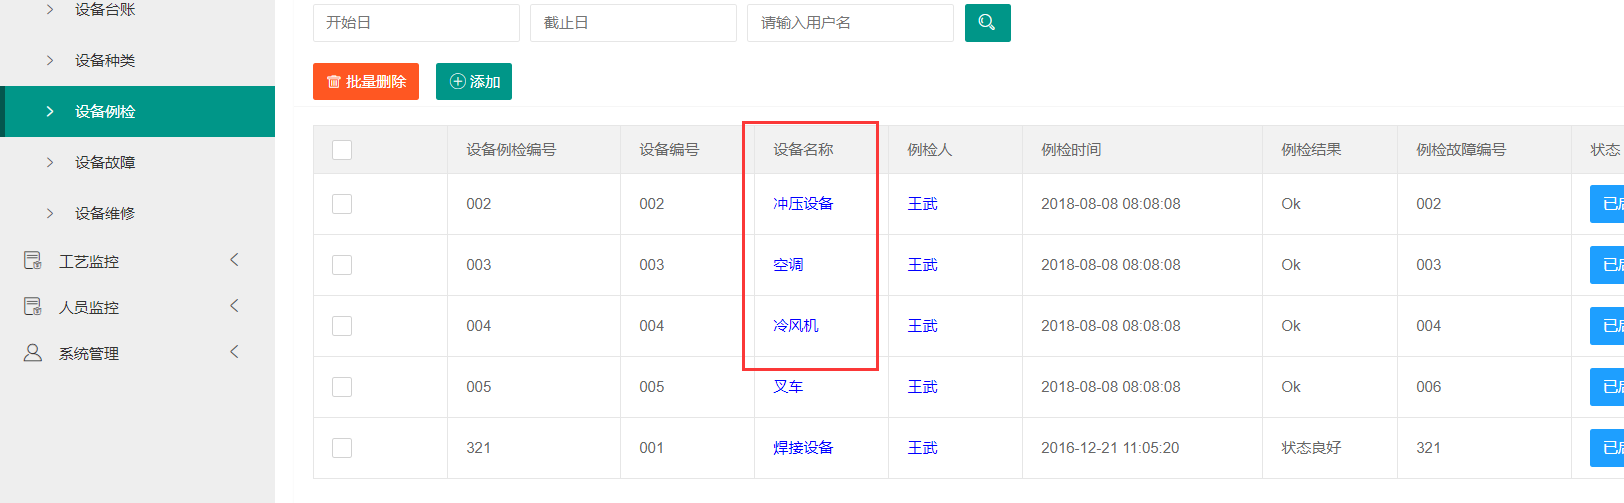1624x503 pixels.
Task: Click inspector 王武 in row 002
Action: pyautogui.click(x=923, y=204)
